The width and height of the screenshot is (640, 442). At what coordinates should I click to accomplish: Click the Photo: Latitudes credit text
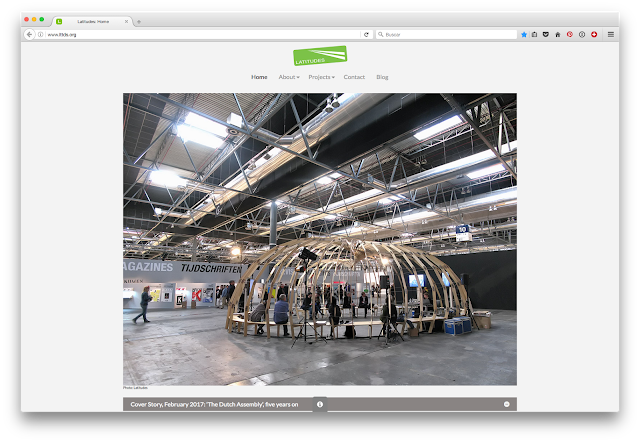point(135,388)
